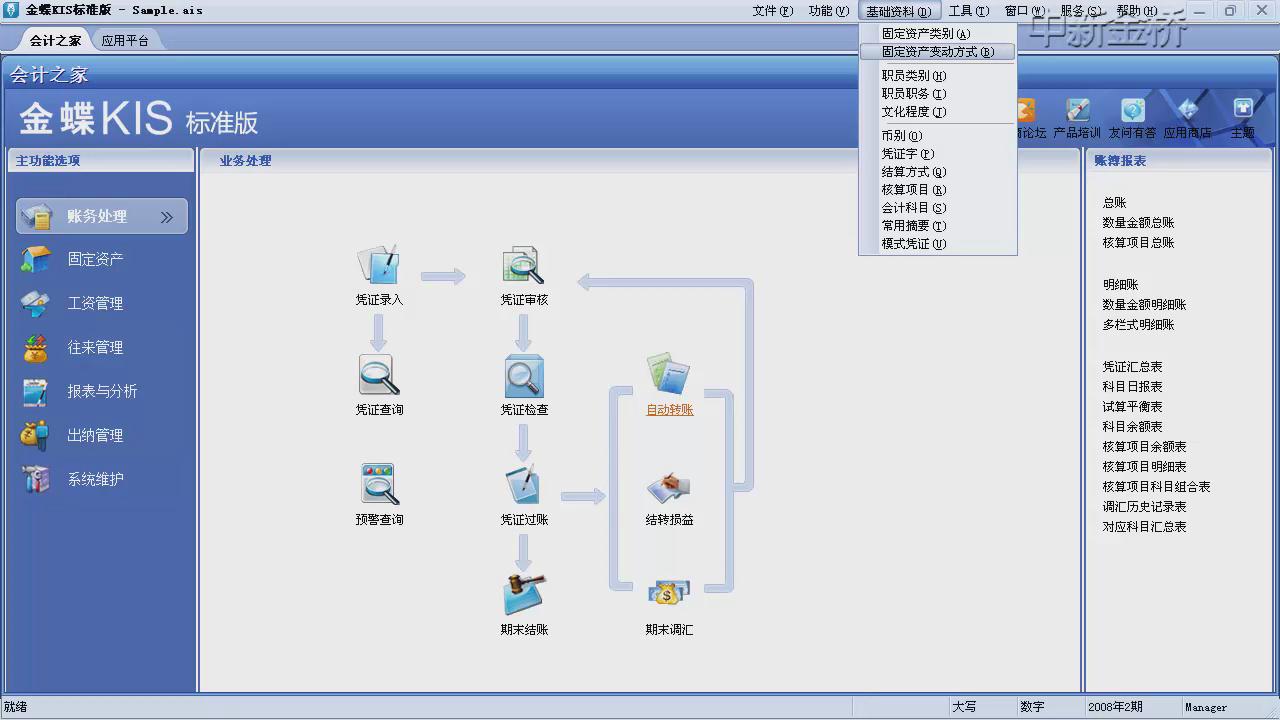Open the 凭证过账 voucher posting icon
1280x720 pixels.
523,485
